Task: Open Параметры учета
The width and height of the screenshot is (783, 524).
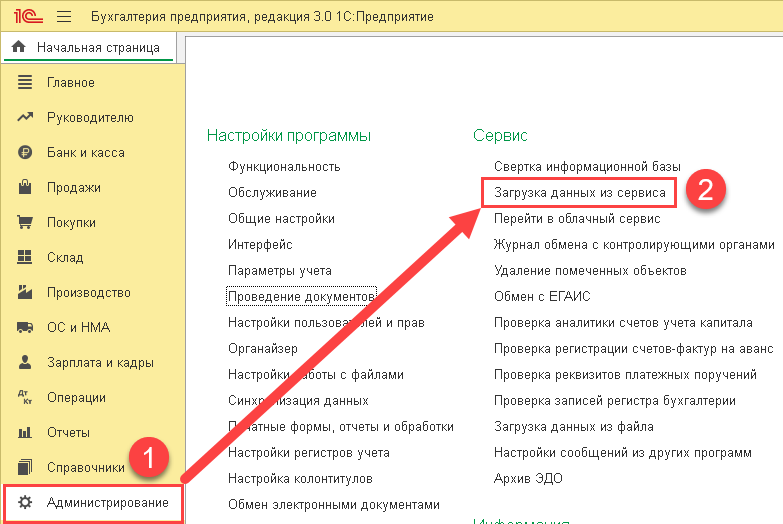Action: point(280,270)
